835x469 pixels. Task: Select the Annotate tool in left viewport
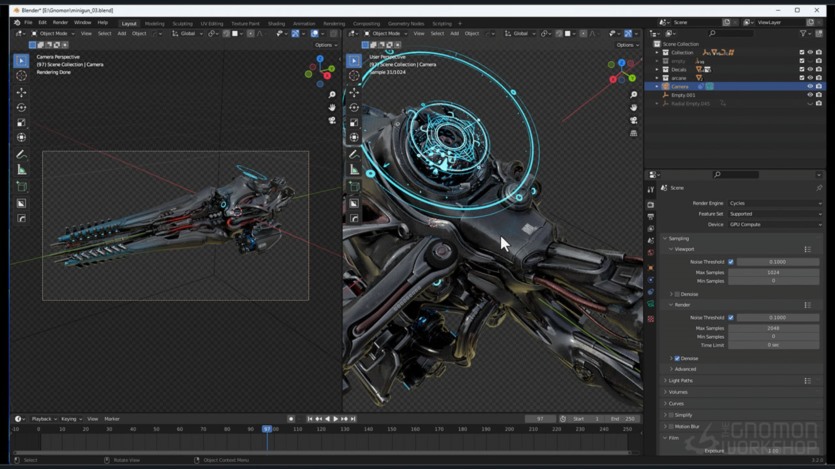(x=21, y=155)
